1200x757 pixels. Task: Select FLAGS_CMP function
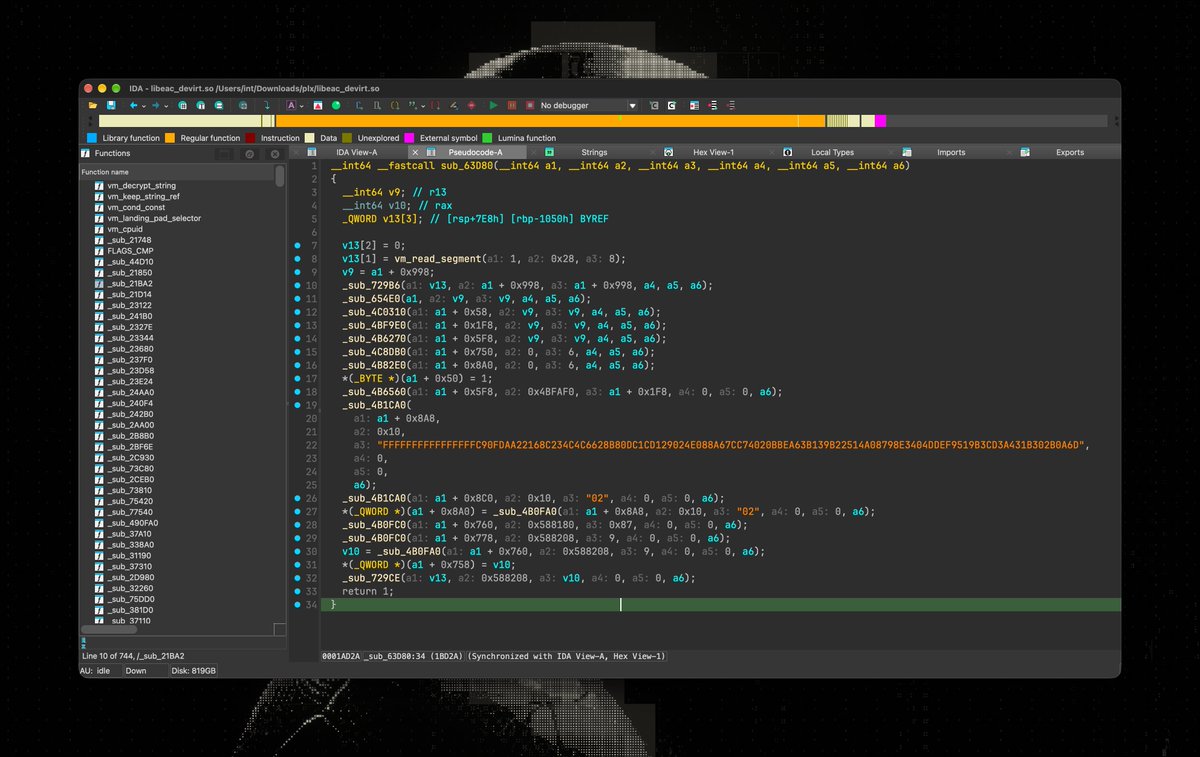click(130, 250)
